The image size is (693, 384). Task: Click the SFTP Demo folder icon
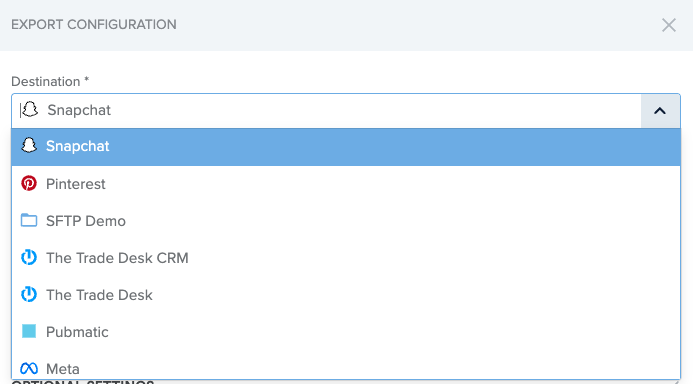coord(29,220)
